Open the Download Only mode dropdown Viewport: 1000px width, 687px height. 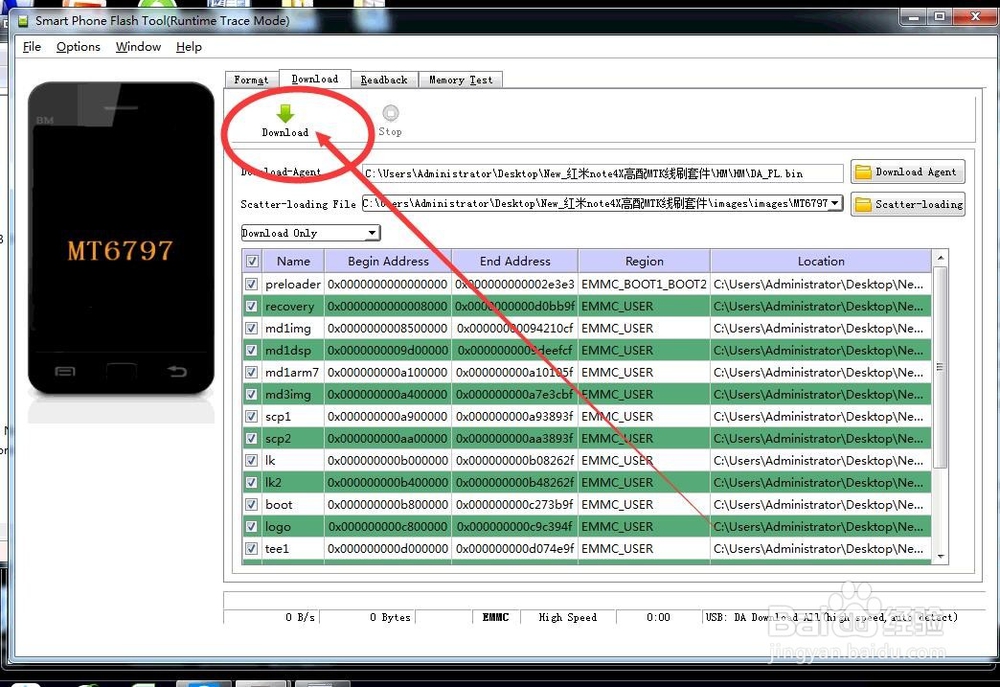tap(311, 233)
